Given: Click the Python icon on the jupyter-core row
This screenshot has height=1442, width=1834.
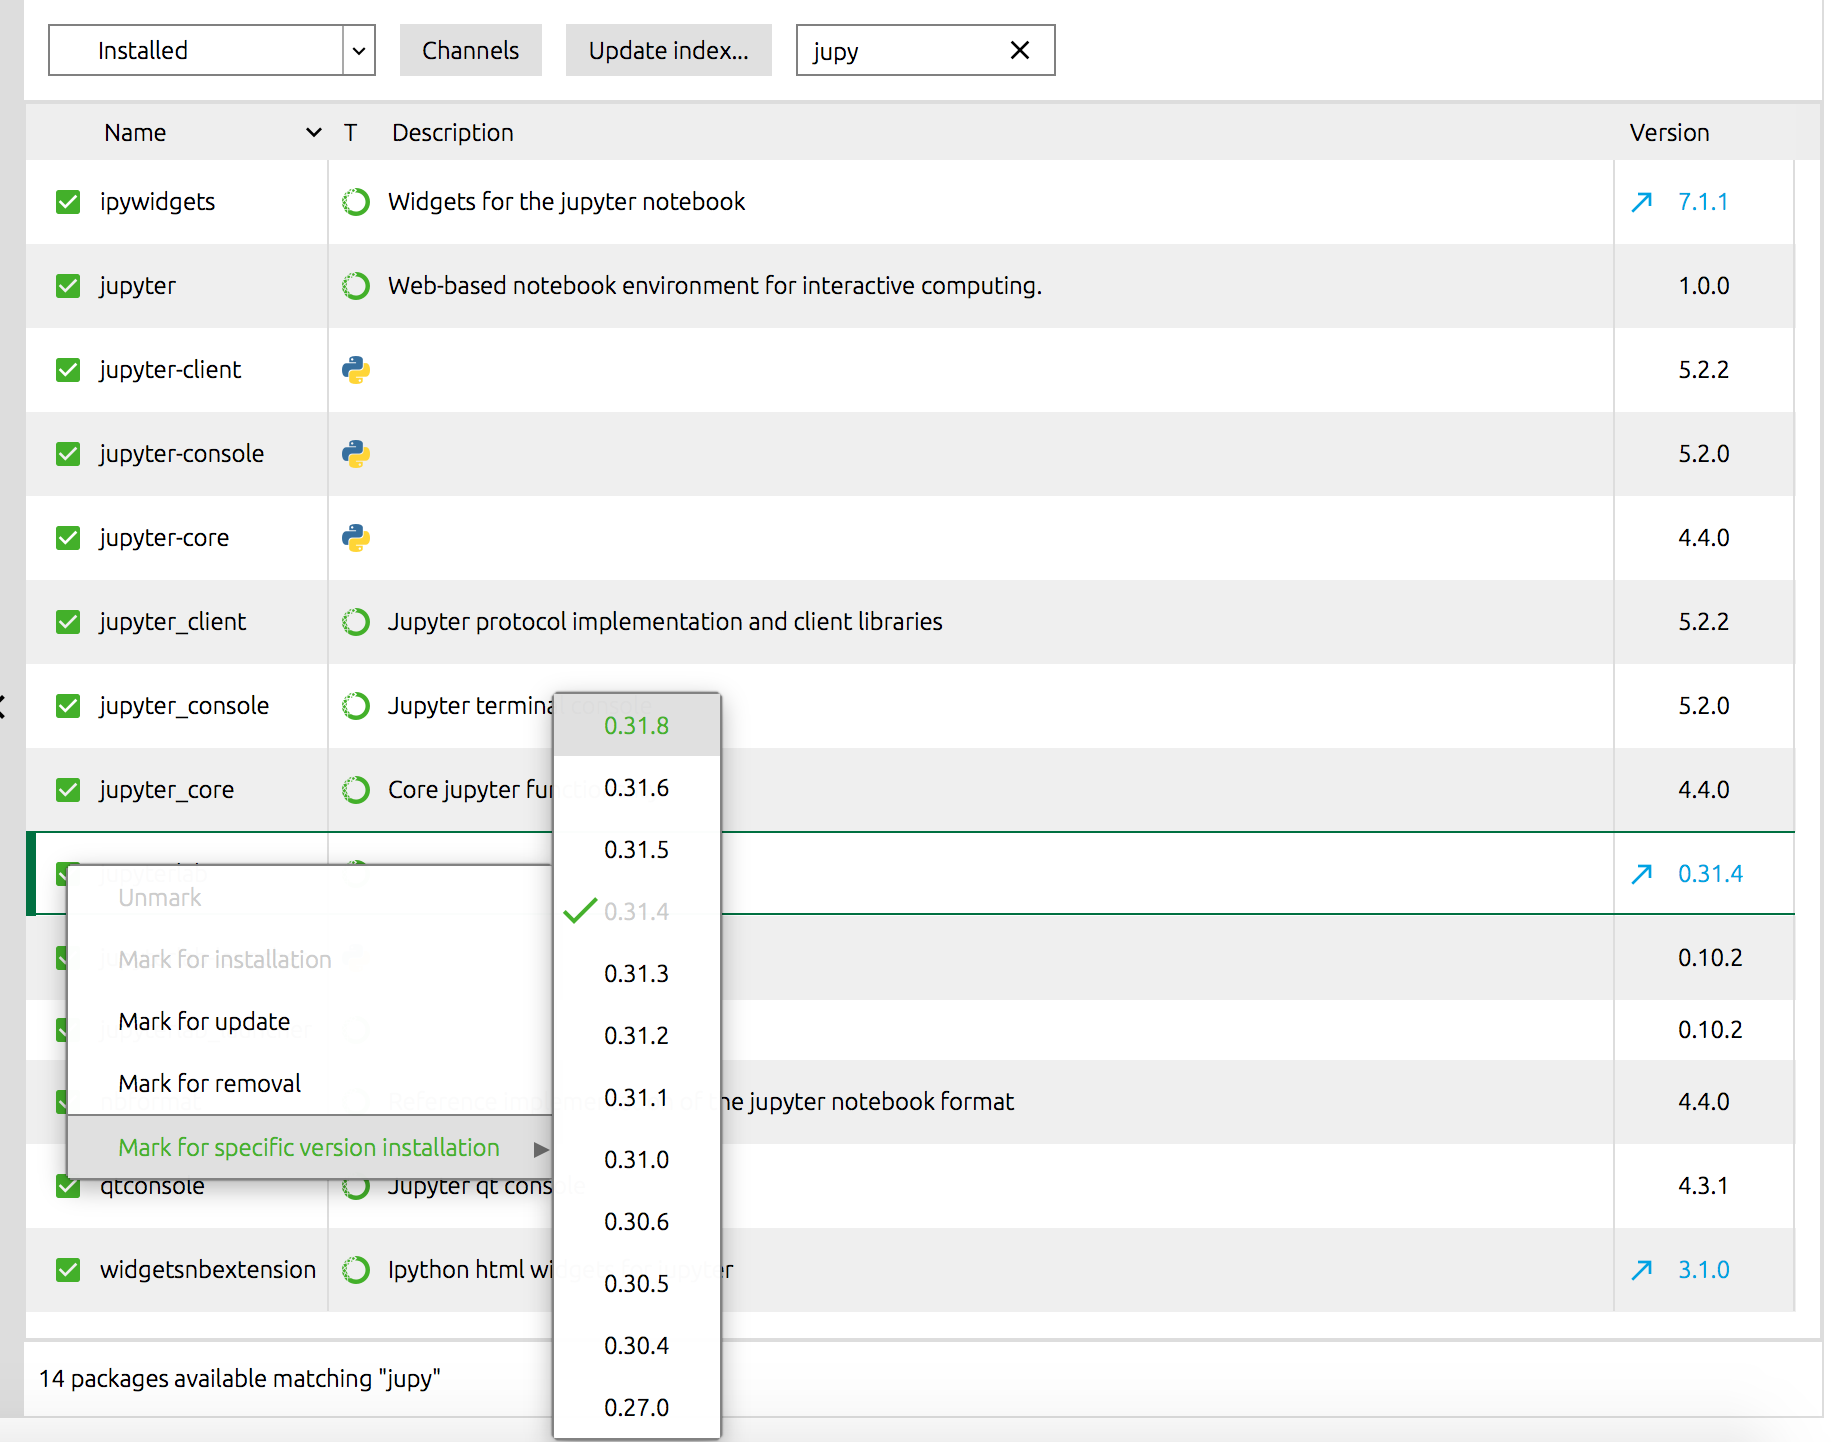Looking at the screenshot, I should point(356,537).
